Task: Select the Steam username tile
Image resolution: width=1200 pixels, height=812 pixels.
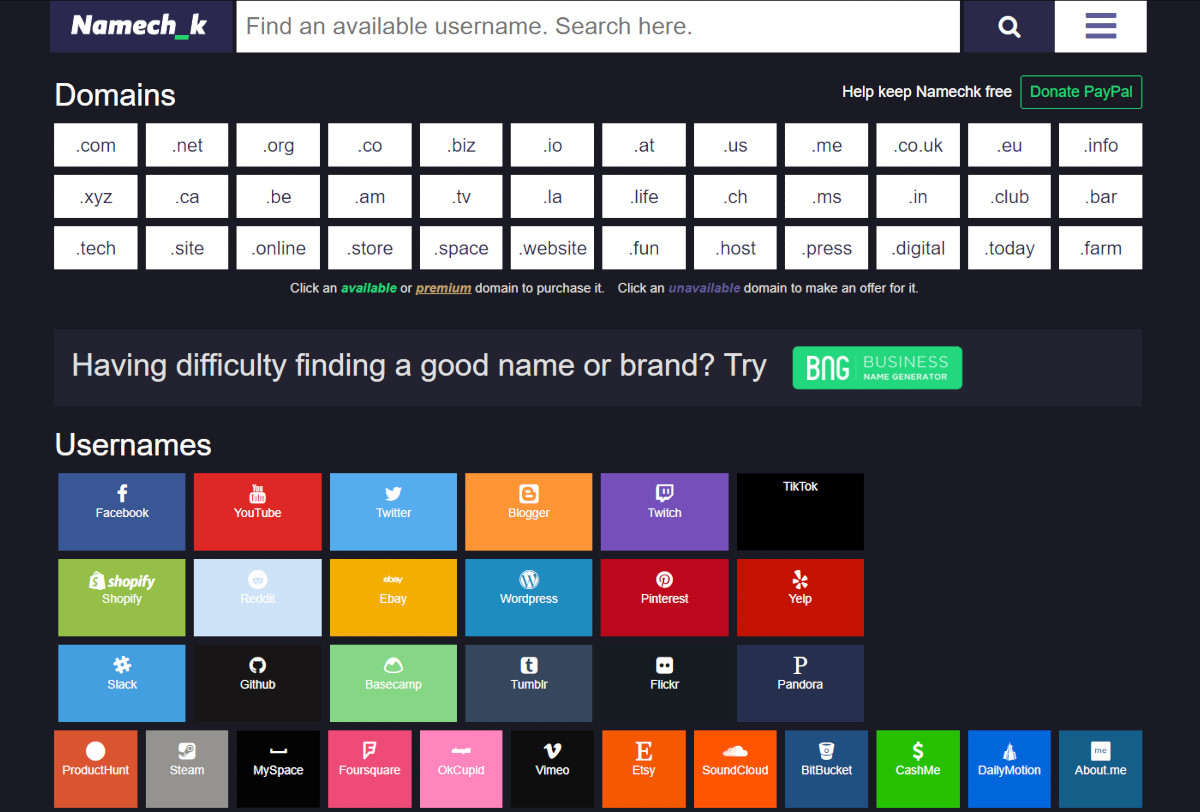Action: tap(187, 768)
